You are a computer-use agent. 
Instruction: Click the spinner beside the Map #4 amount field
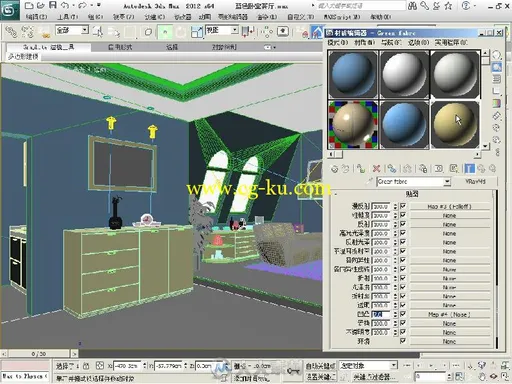pyautogui.click(x=395, y=314)
